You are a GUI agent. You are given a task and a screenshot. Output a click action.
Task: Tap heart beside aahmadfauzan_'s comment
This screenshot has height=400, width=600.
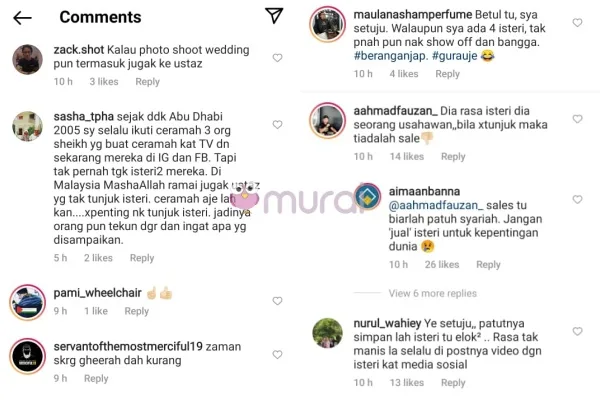pos(577,119)
